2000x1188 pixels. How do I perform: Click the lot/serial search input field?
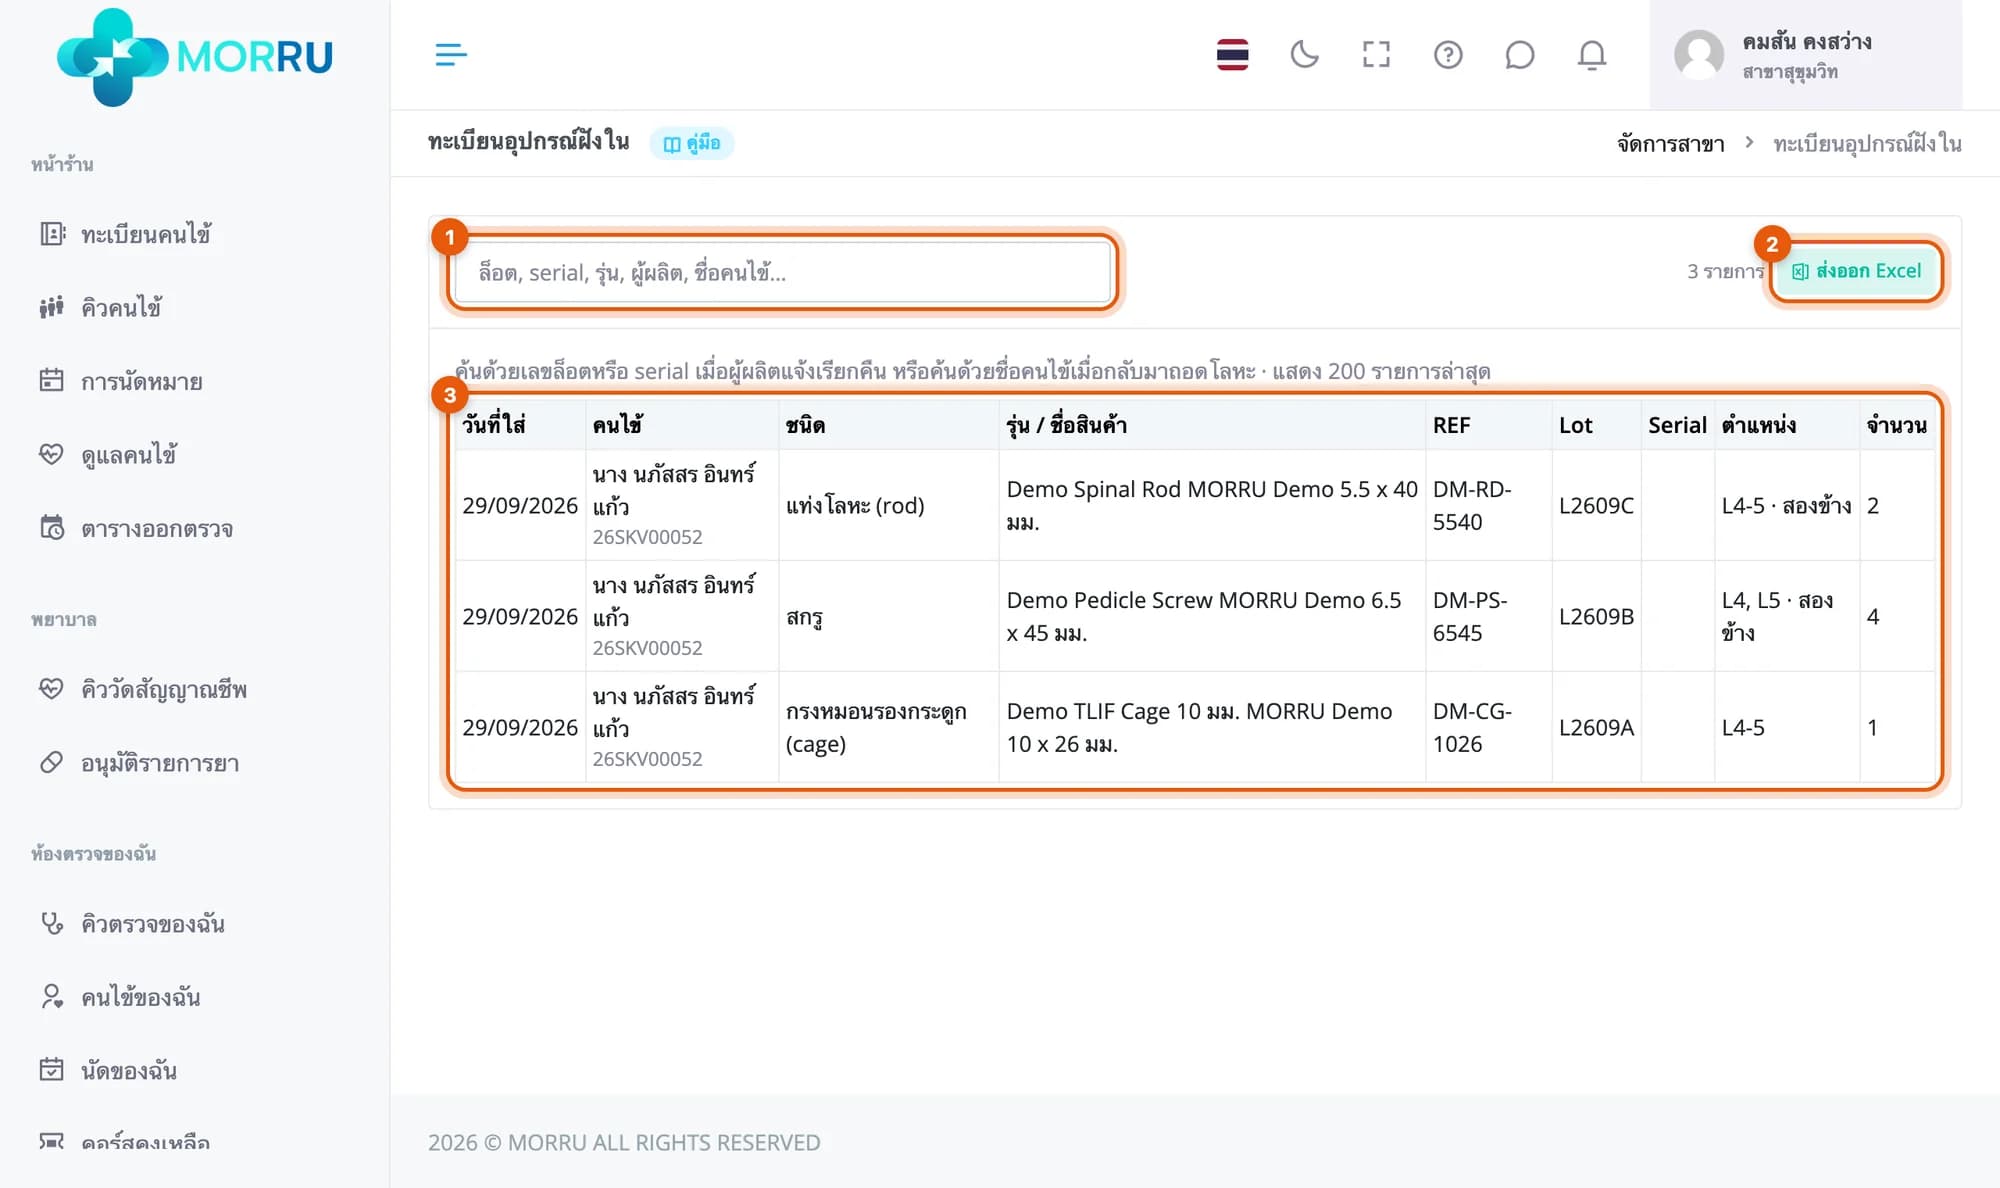pyautogui.click(x=782, y=272)
